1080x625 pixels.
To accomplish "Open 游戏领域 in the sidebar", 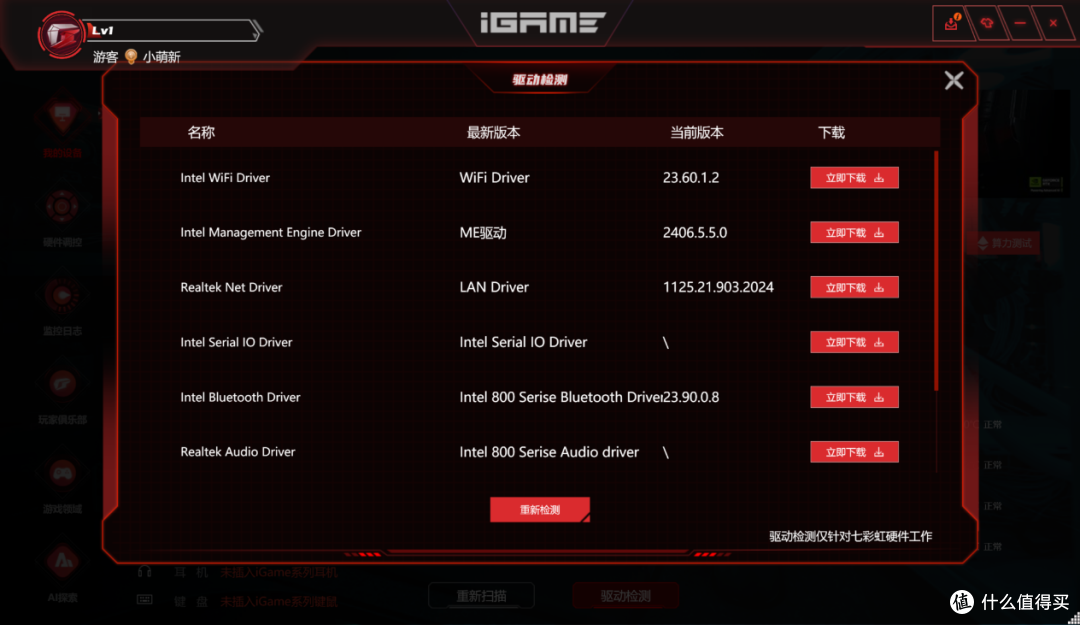I will 62,484.
